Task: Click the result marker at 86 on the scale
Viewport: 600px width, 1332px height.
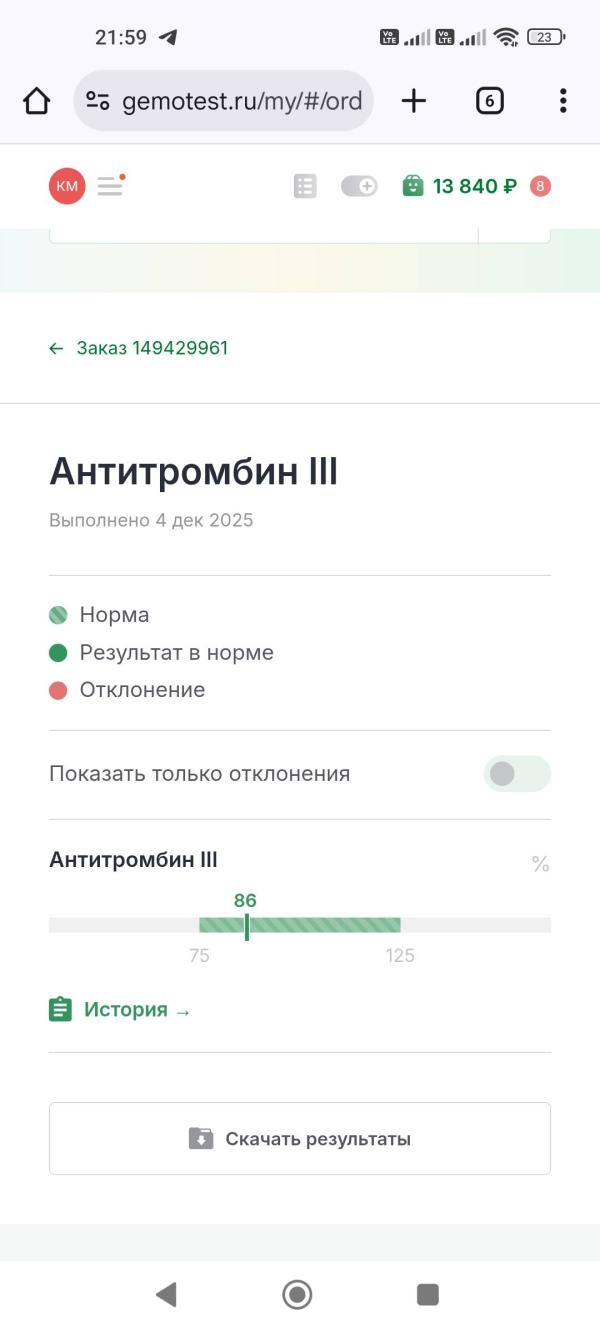Action: (246, 924)
